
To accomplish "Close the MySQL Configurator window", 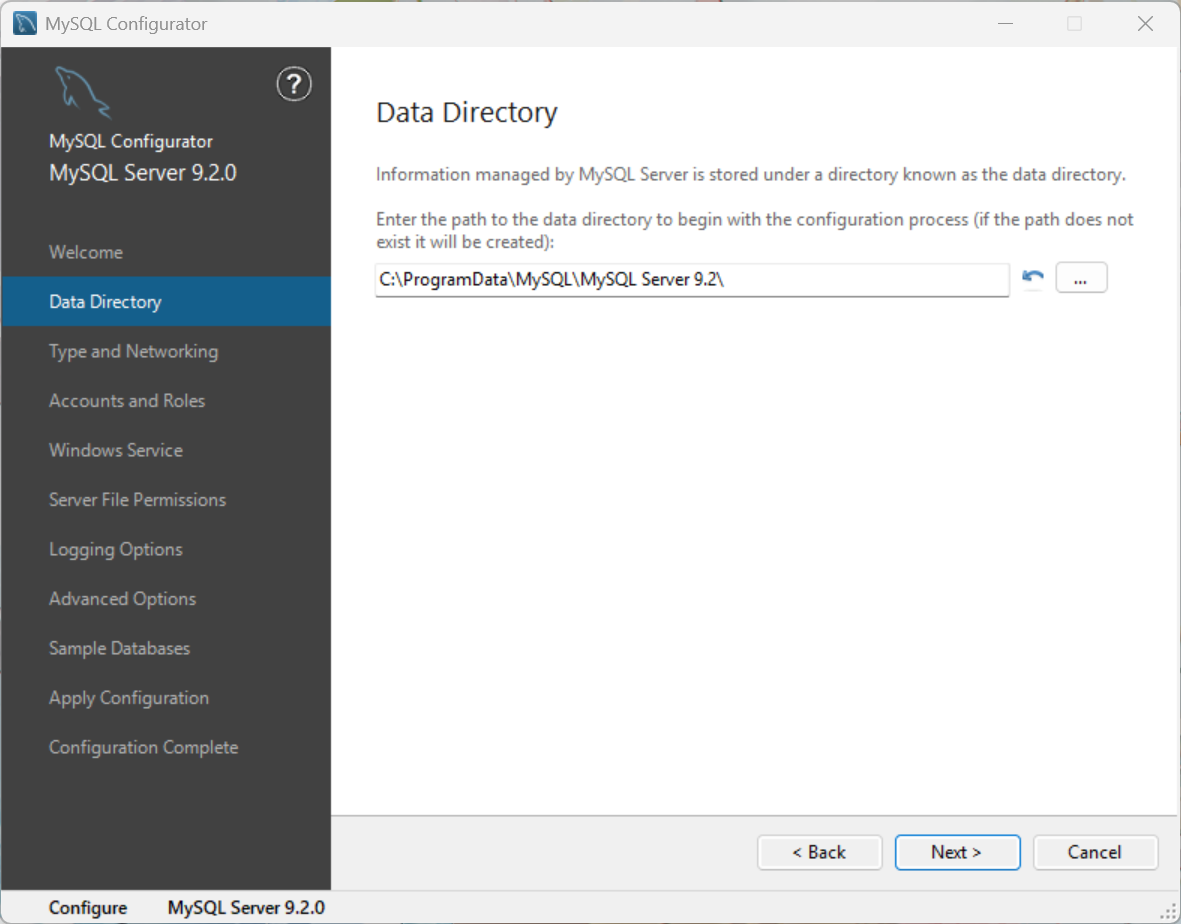I will pos(1146,23).
